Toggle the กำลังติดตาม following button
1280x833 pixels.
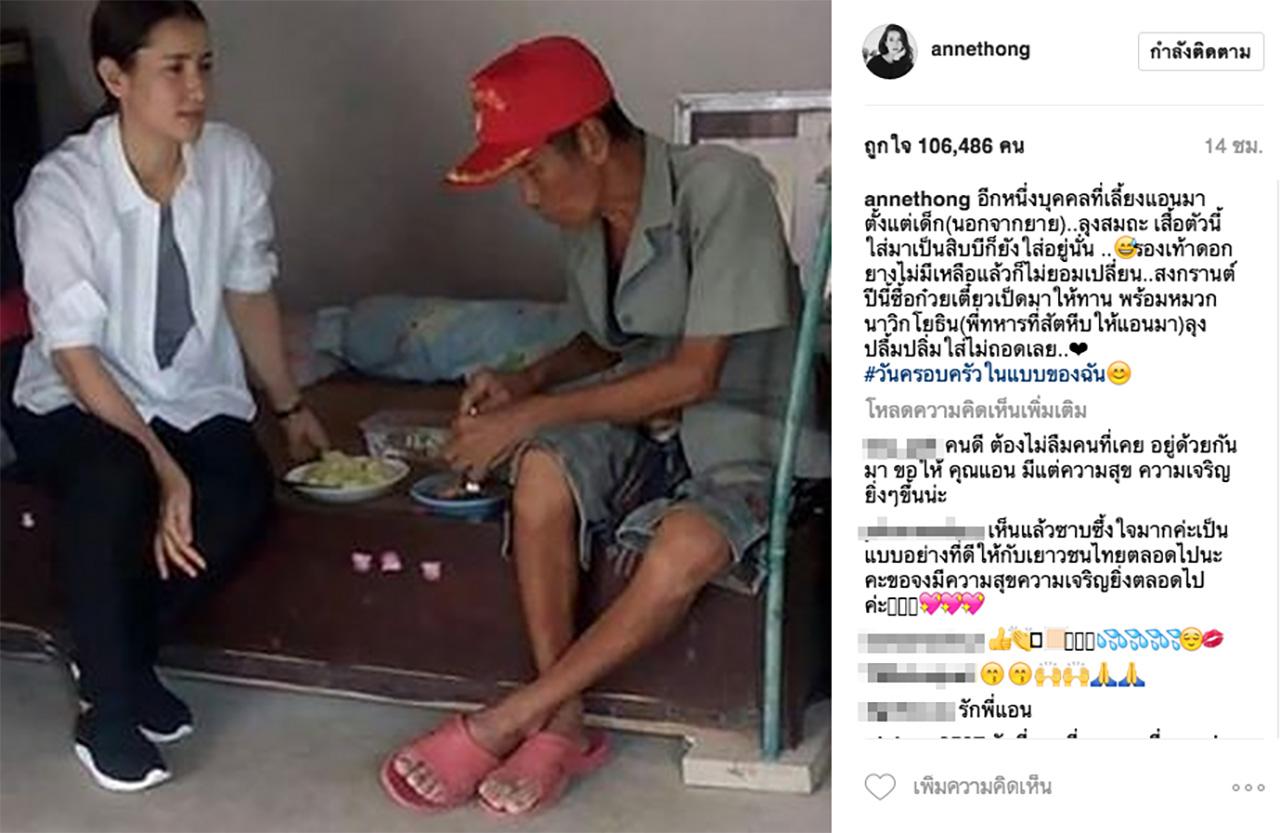(x=1200, y=52)
